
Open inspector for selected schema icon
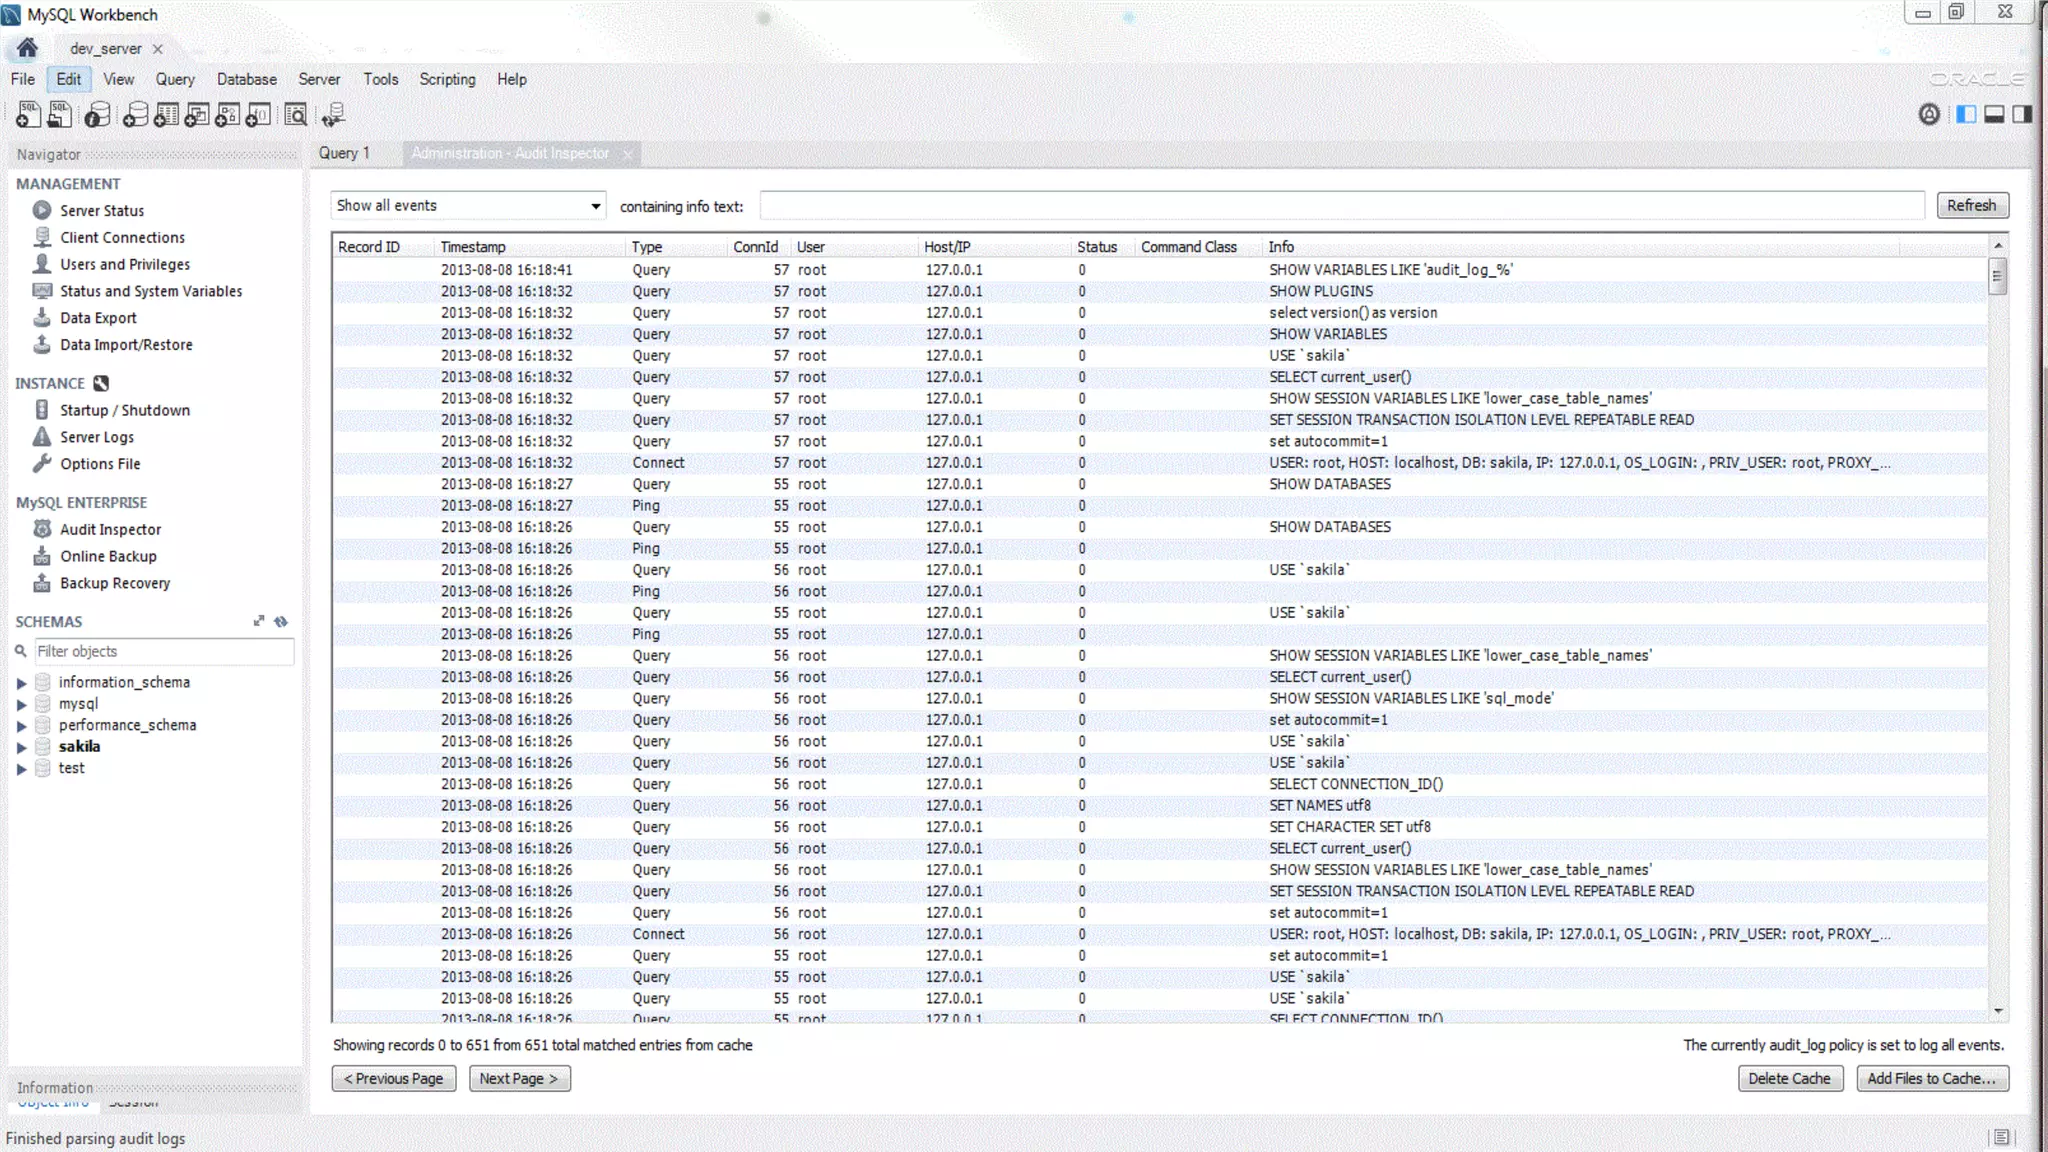pyautogui.click(x=97, y=115)
